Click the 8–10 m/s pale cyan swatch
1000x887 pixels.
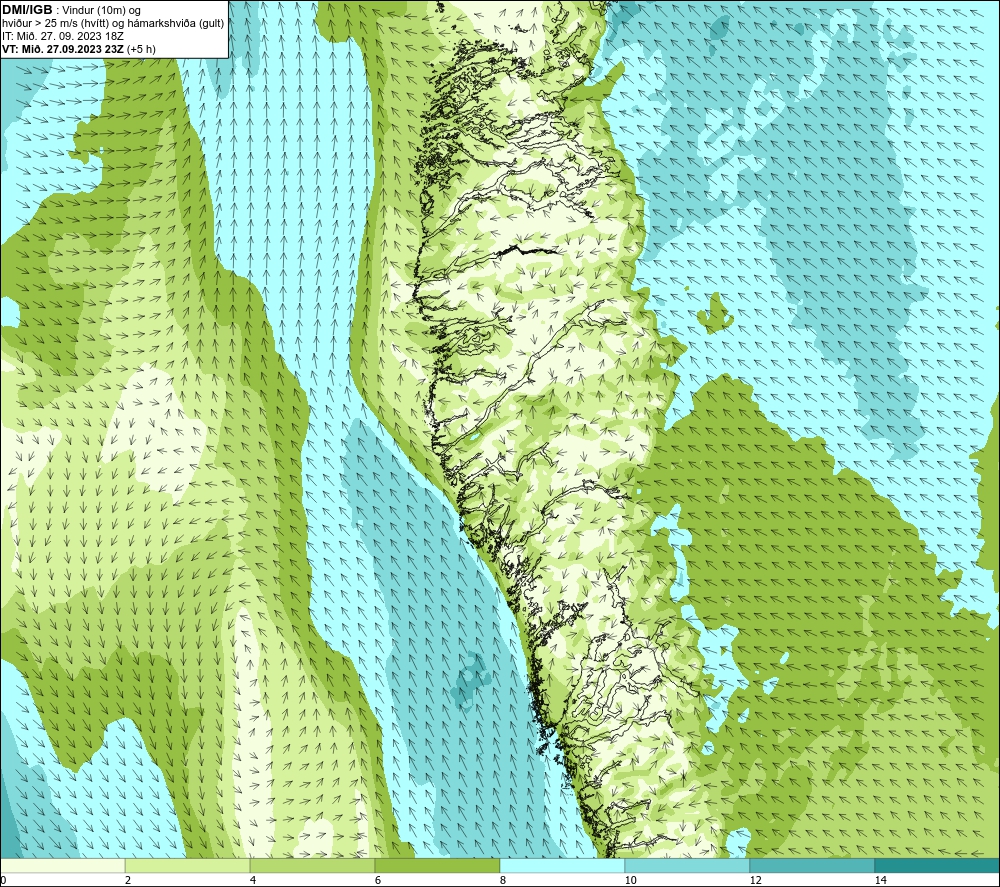pyautogui.click(x=562, y=865)
